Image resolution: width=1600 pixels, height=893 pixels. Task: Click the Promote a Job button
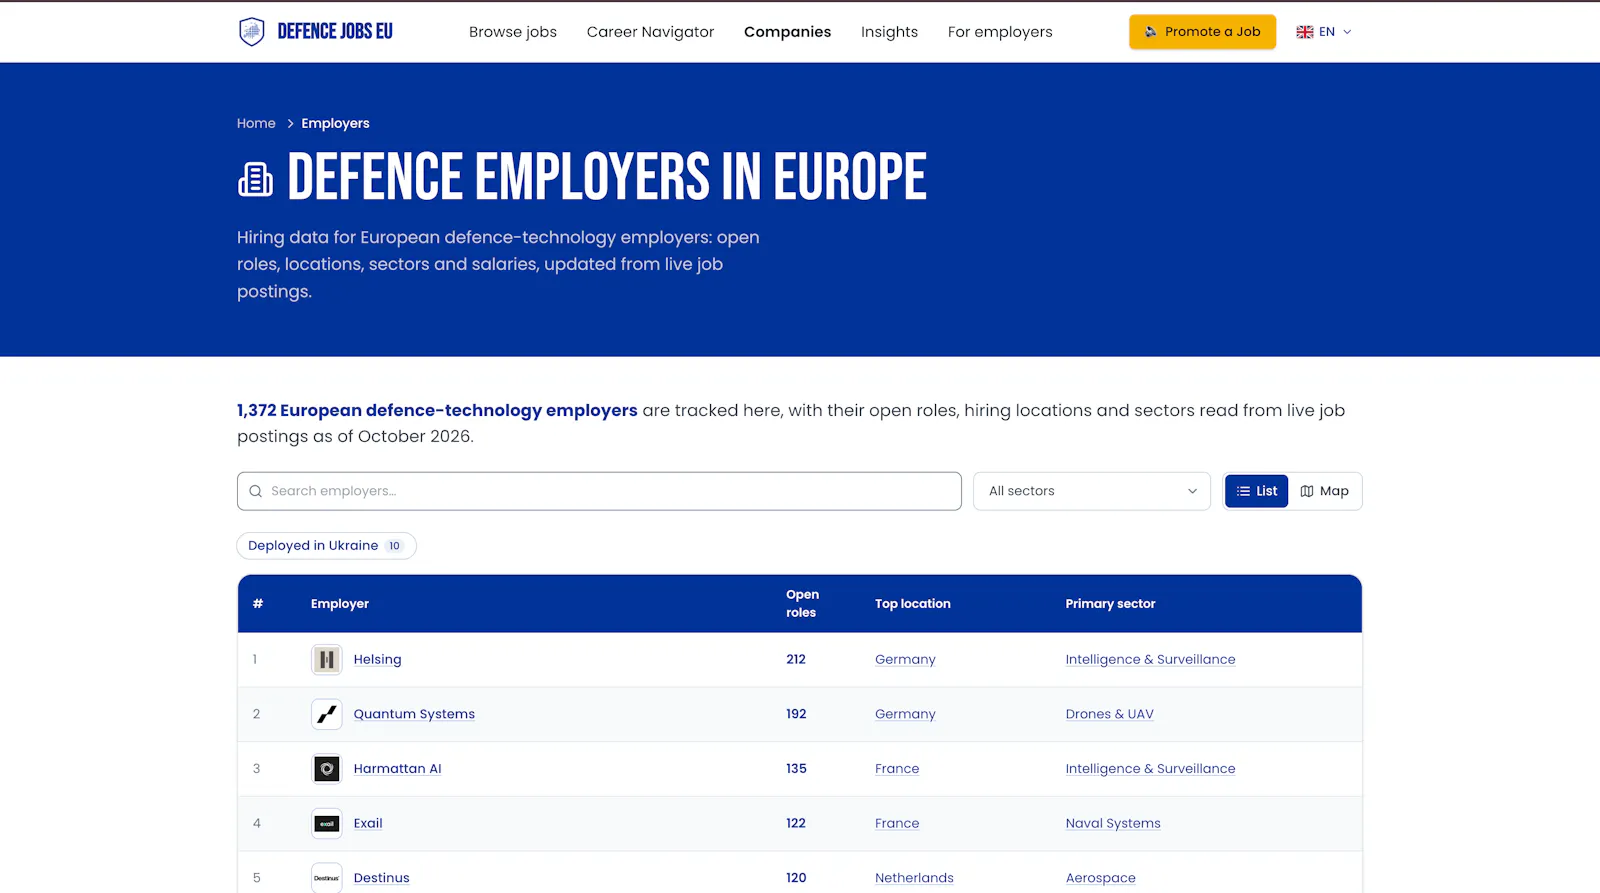(x=1203, y=32)
